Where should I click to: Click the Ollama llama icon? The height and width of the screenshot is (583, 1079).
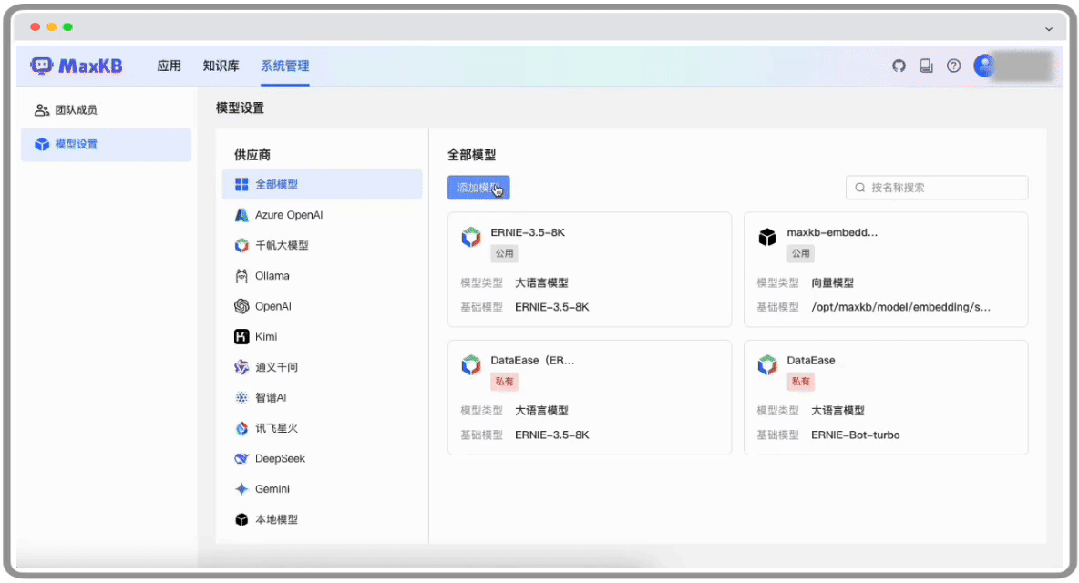click(x=242, y=276)
